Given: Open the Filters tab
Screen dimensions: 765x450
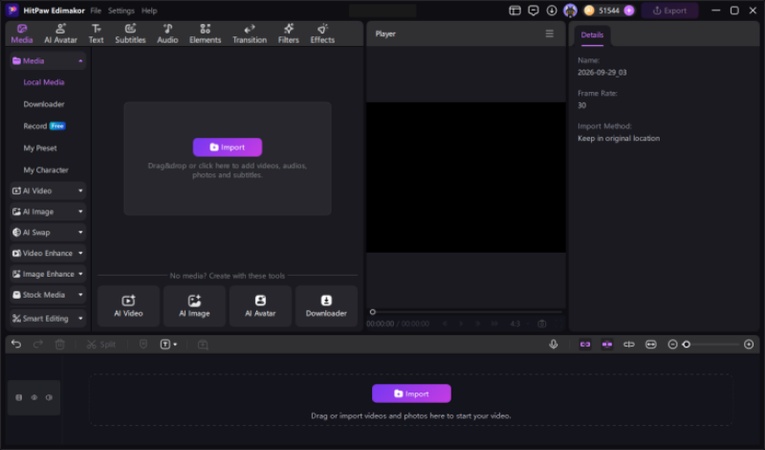Looking at the screenshot, I should [x=288, y=34].
